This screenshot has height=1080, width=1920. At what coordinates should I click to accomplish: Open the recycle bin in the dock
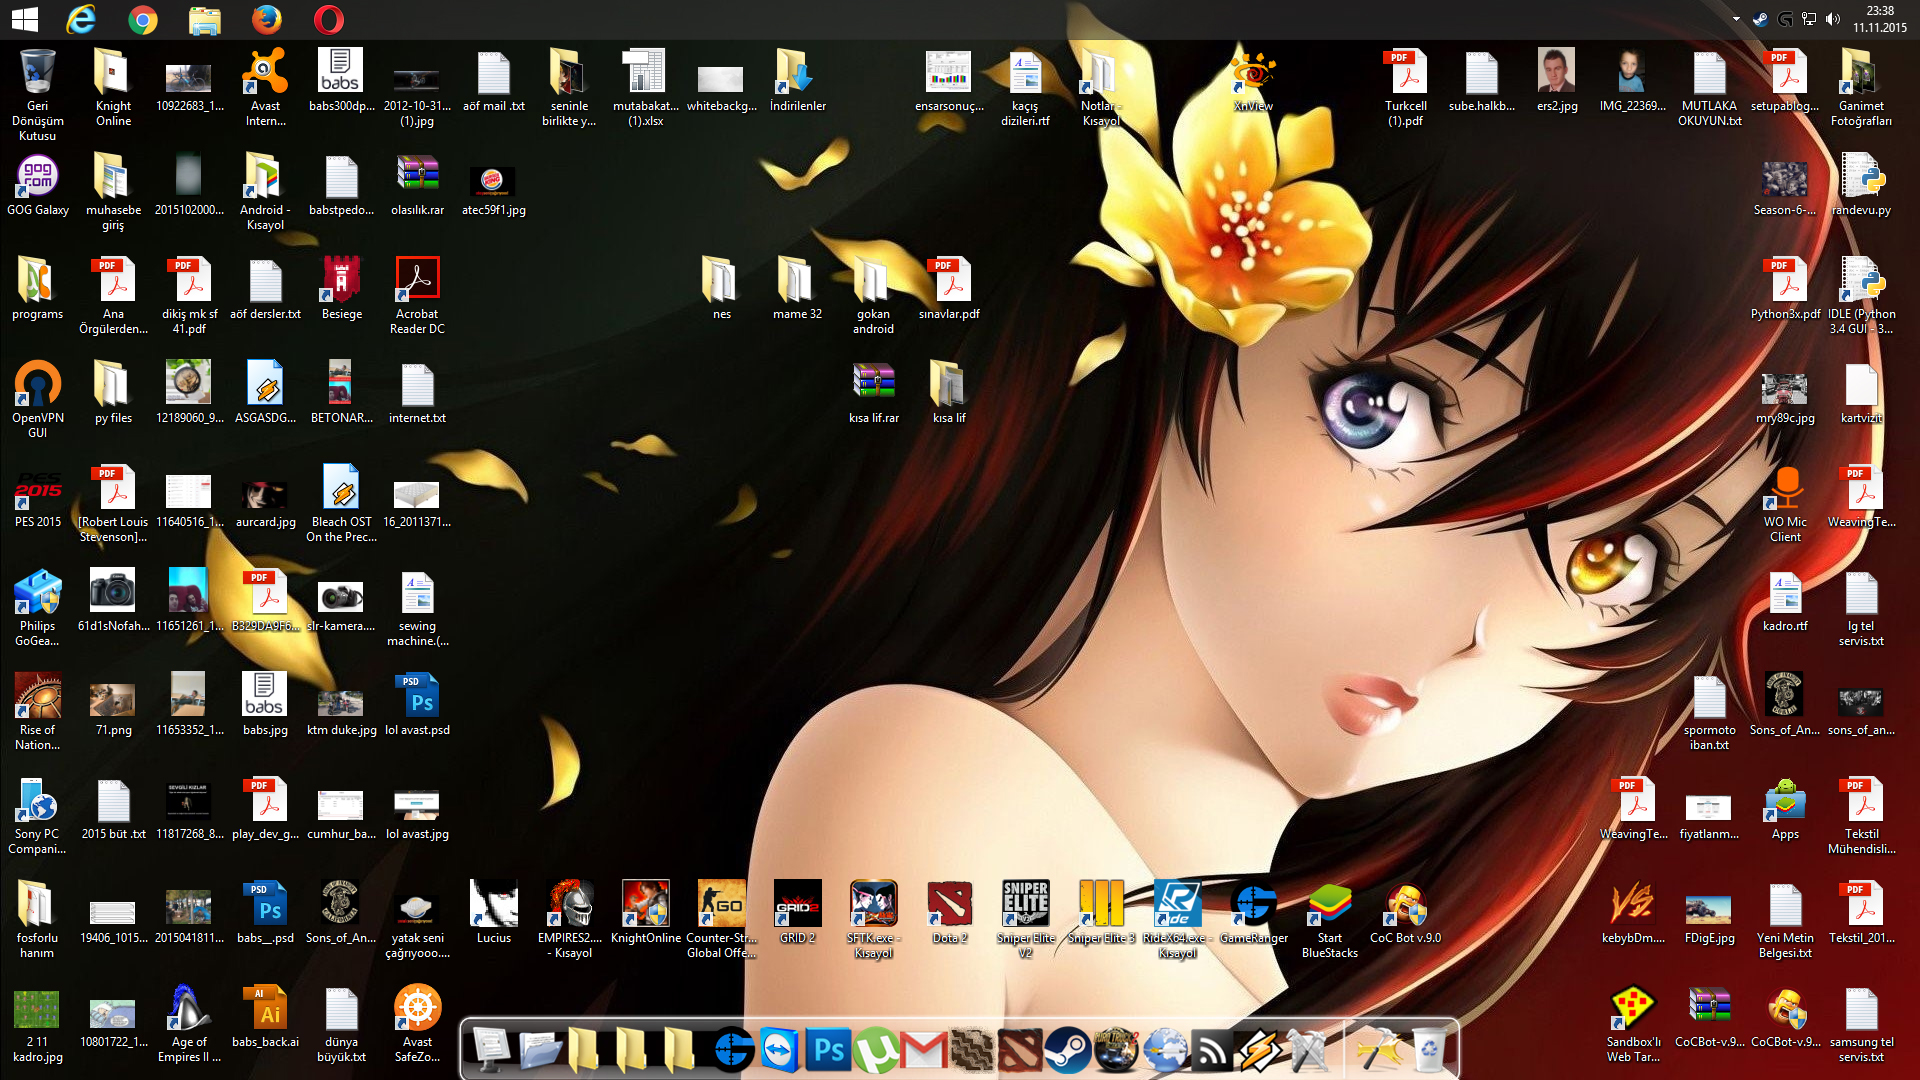1430,1051
